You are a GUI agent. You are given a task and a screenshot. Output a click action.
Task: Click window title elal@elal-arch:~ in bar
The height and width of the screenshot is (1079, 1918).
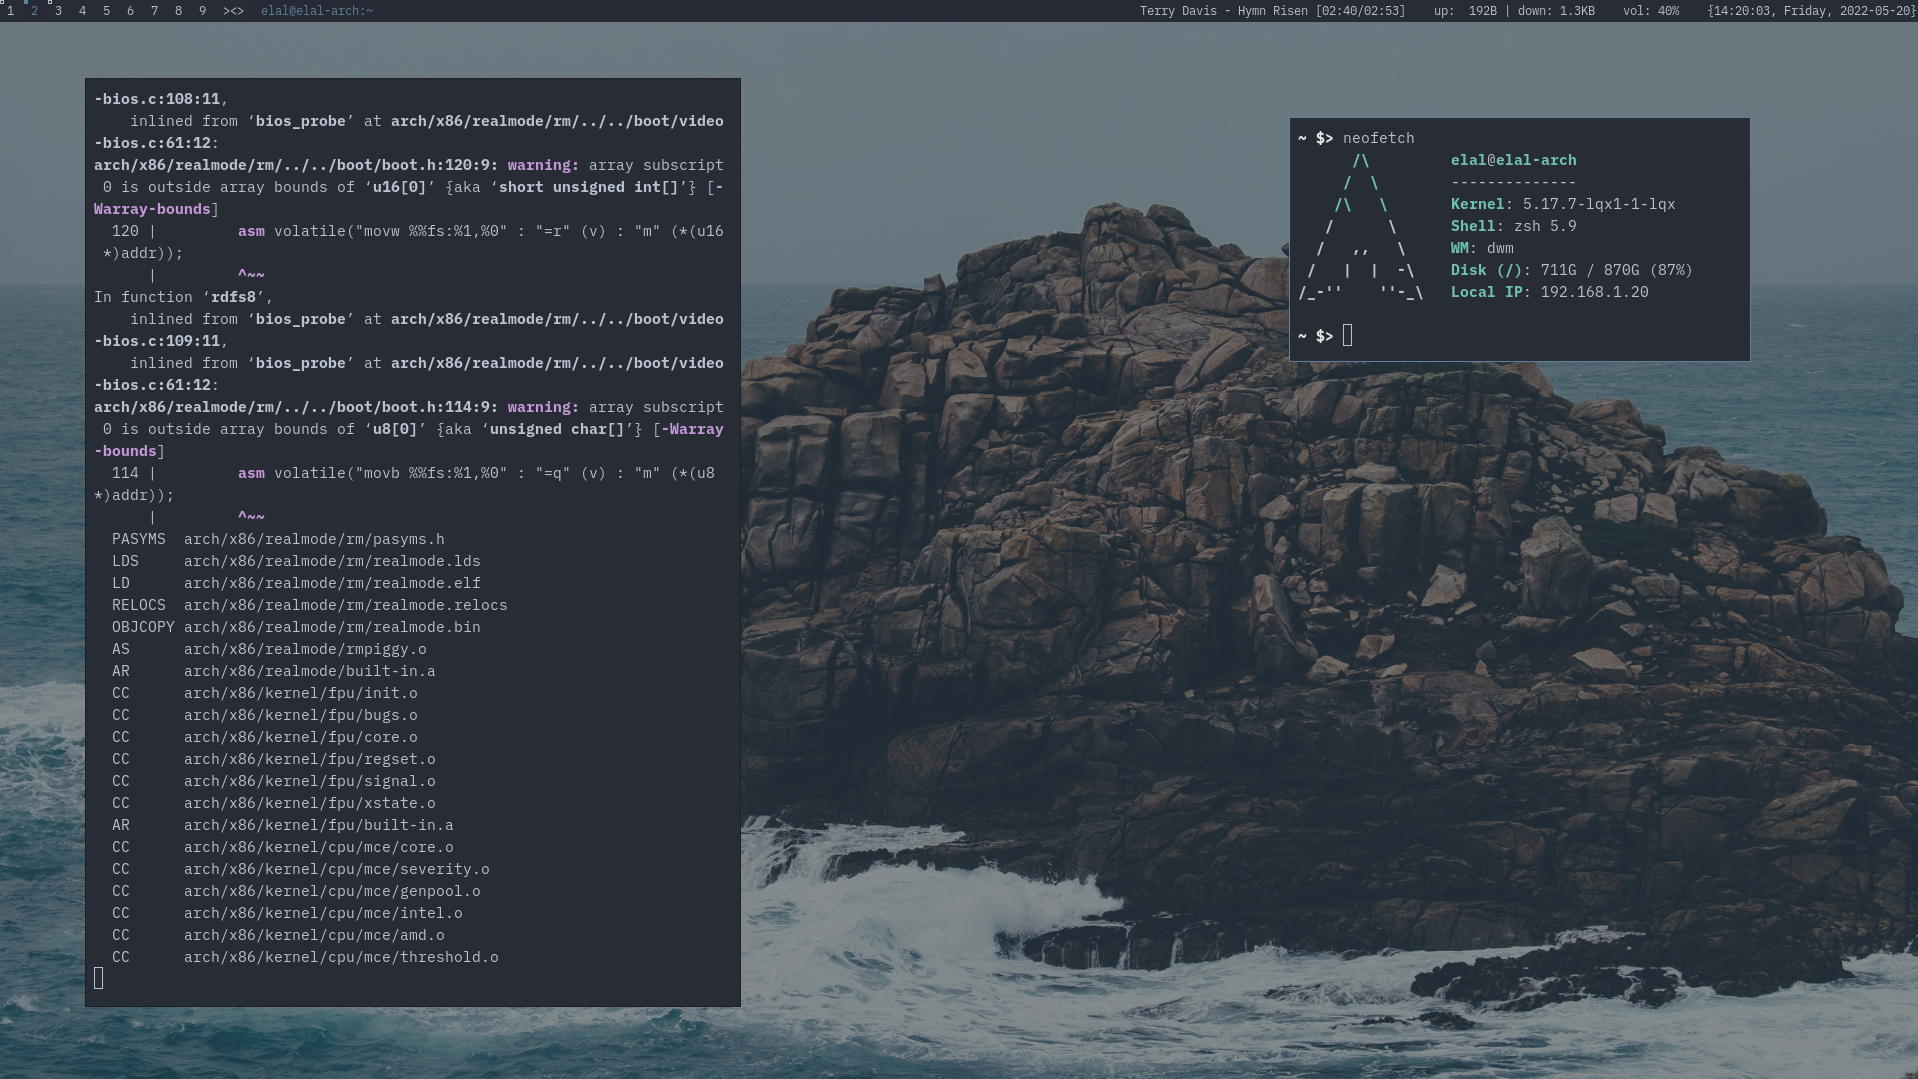tap(317, 11)
